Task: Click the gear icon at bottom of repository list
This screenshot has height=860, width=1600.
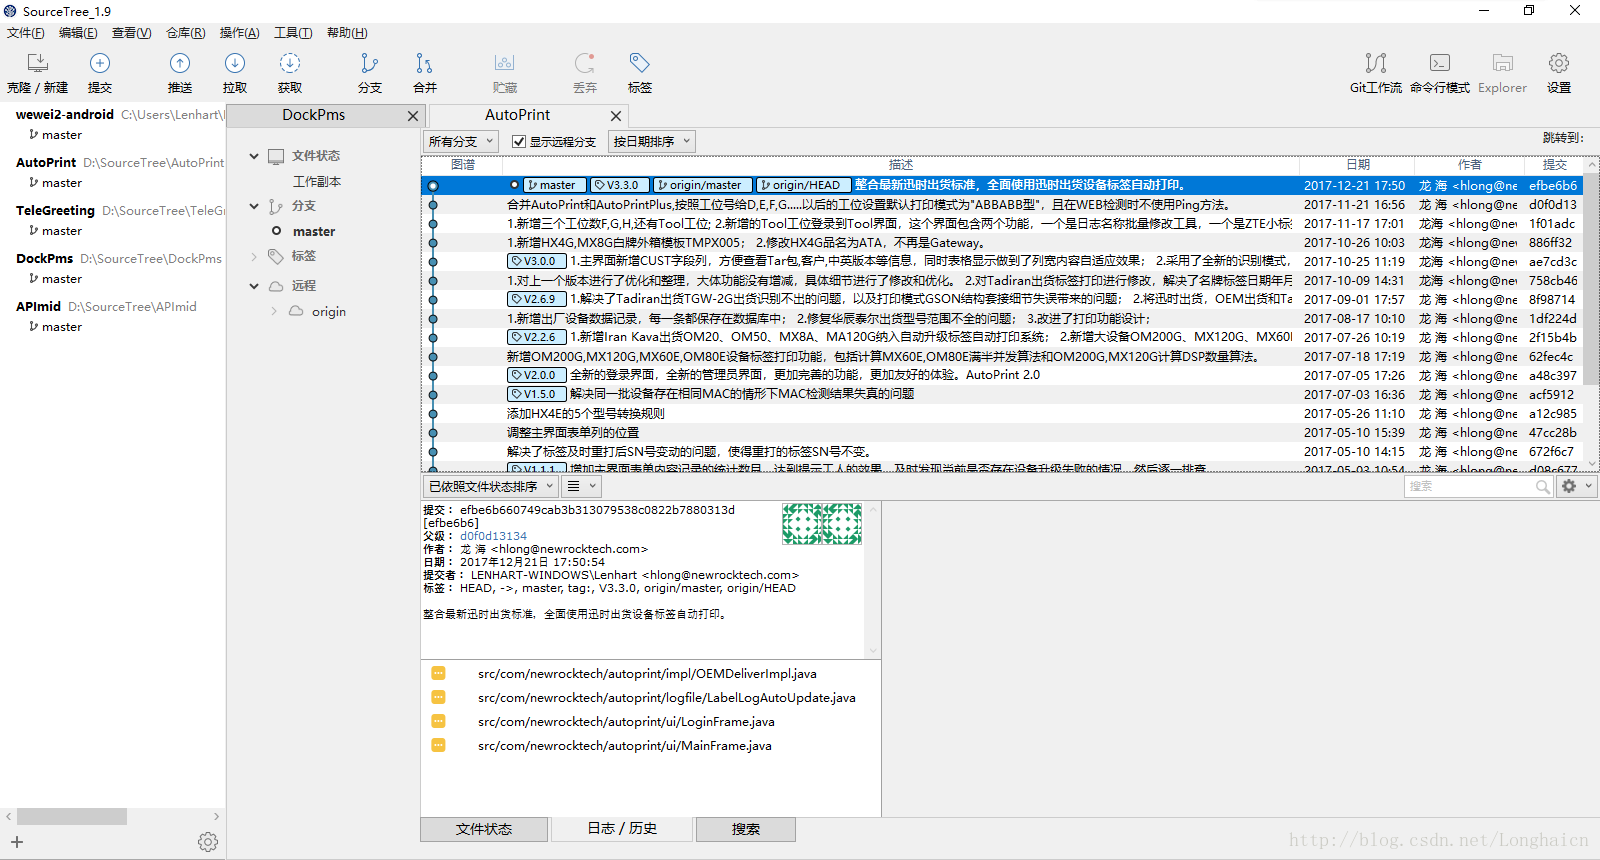Action: pyautogui.click(x=208, y=842)
